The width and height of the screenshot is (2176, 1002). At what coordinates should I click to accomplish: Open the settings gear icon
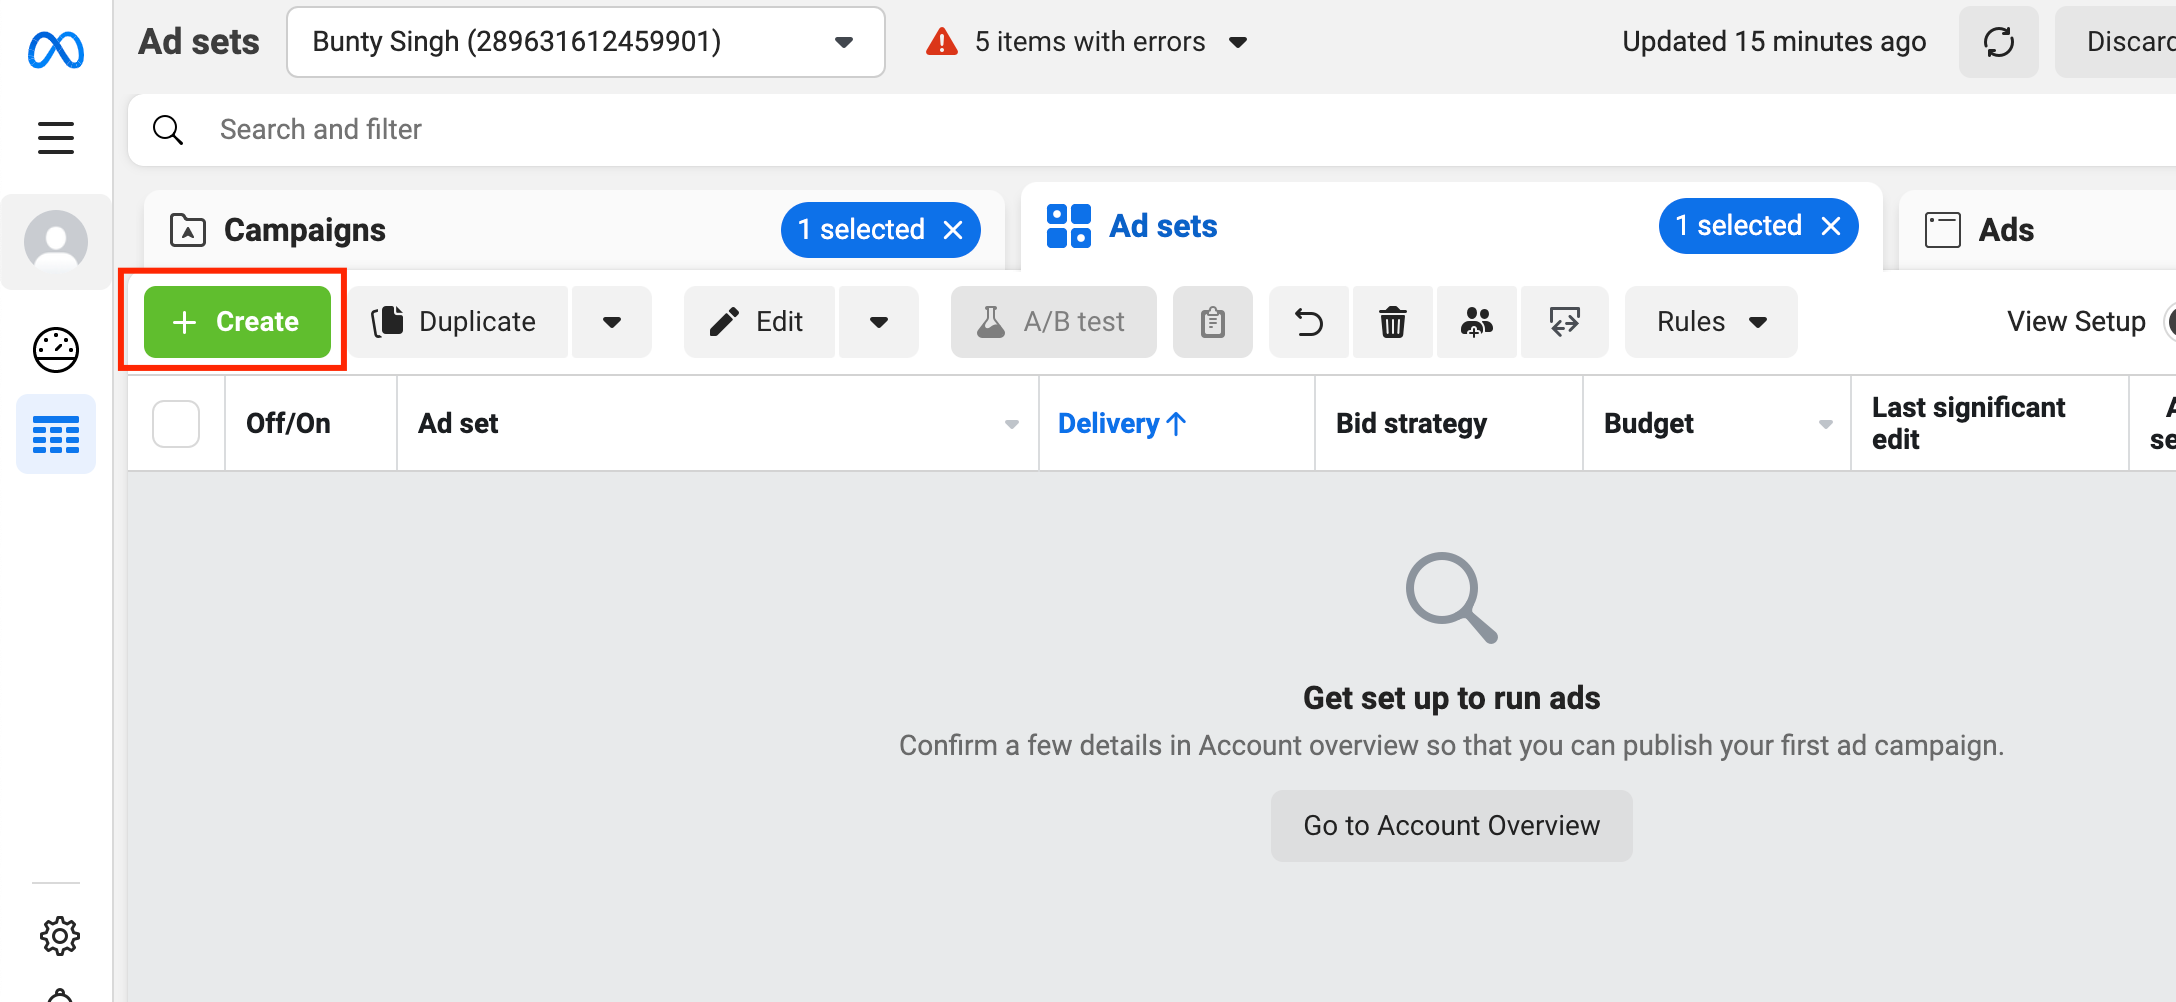[x=60, y=936]
